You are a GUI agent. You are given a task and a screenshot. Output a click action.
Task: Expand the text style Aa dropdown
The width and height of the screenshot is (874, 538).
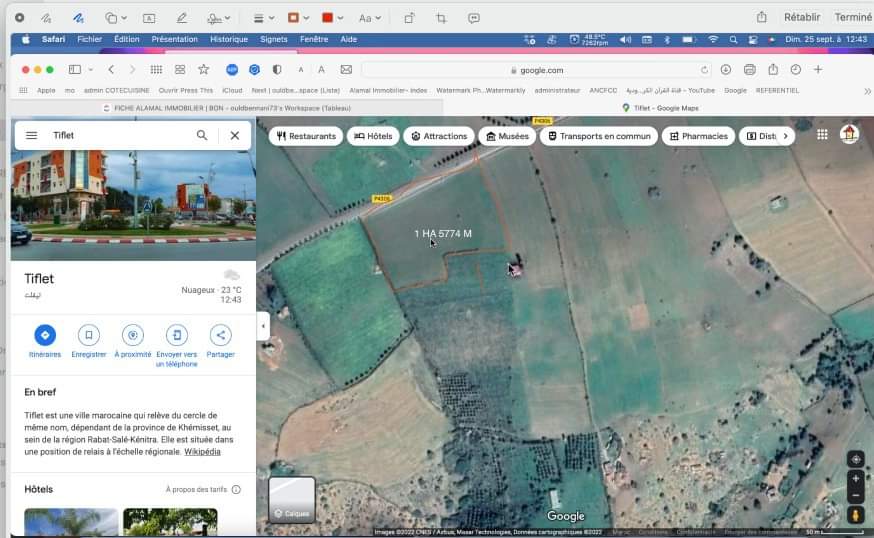point(369,18)
